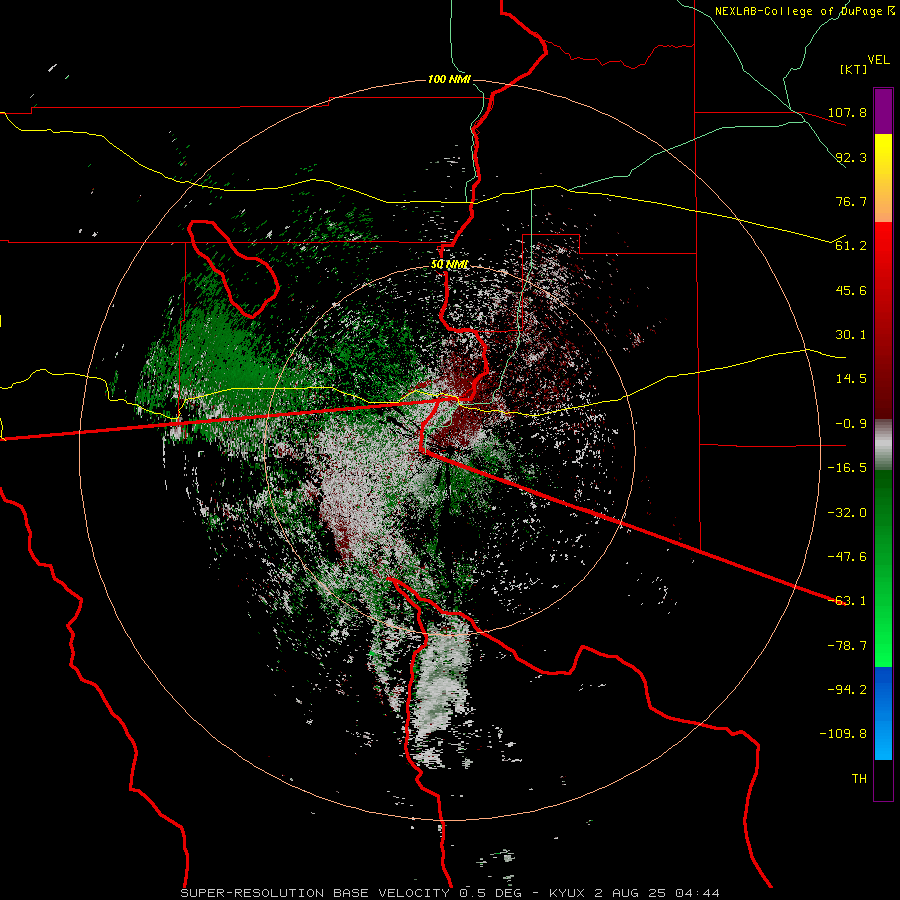
Task: Click the -78.7 velocity scale value
Action: point(847,646)
